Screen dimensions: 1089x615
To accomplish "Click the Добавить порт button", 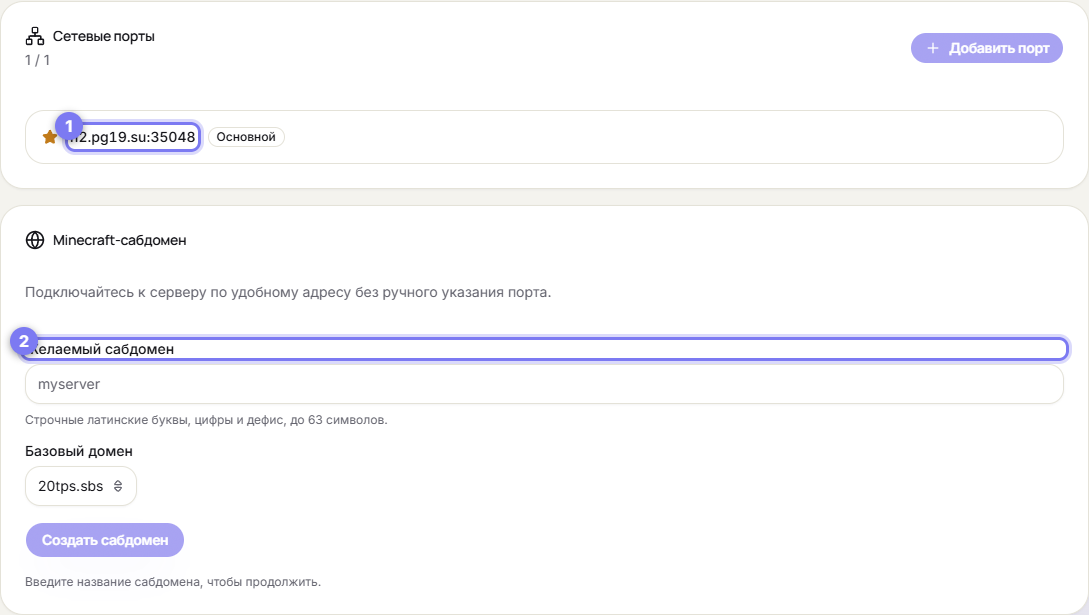I will point(986,48).
